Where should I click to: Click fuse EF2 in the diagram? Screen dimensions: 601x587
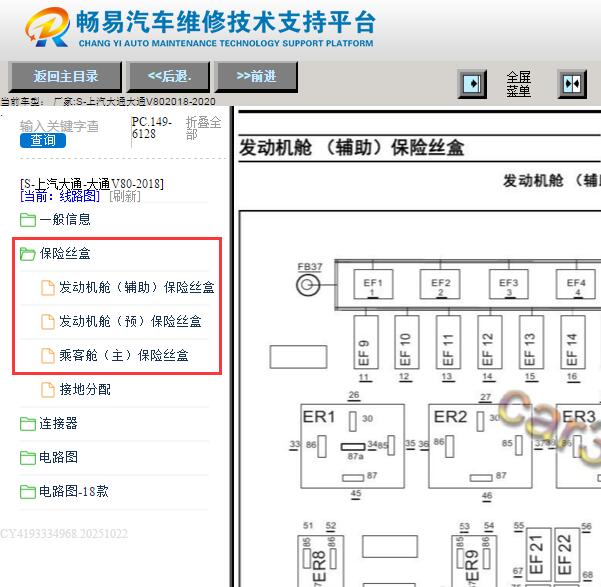(440, 284)
